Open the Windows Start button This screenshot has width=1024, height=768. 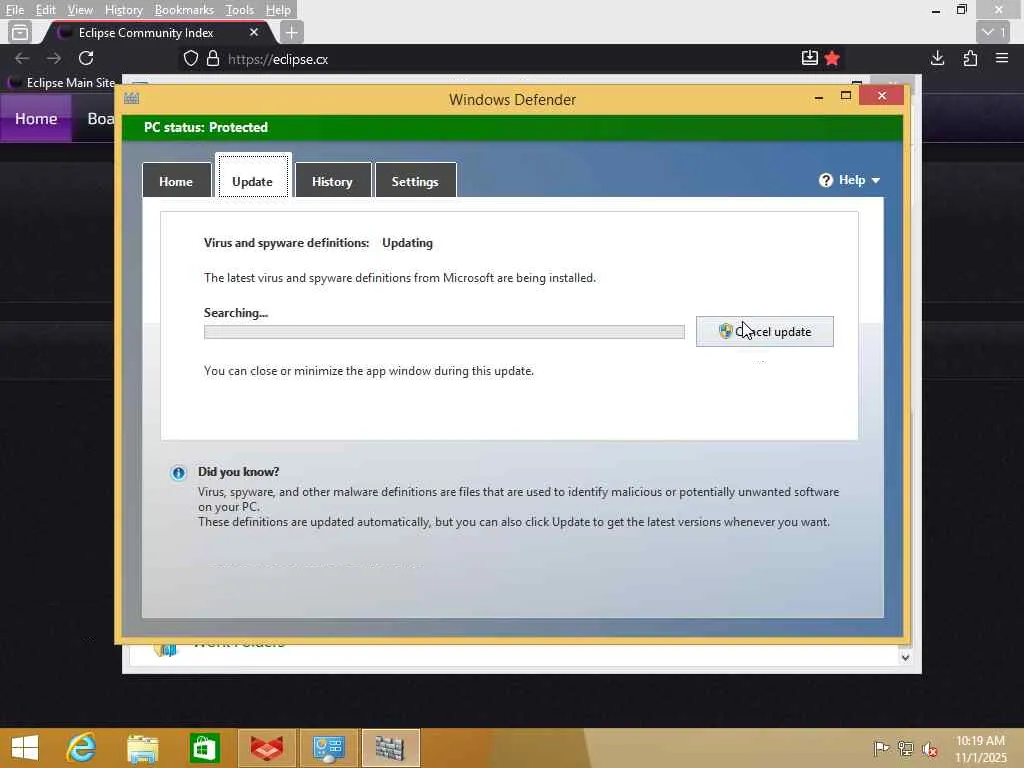tap(25, 748)
